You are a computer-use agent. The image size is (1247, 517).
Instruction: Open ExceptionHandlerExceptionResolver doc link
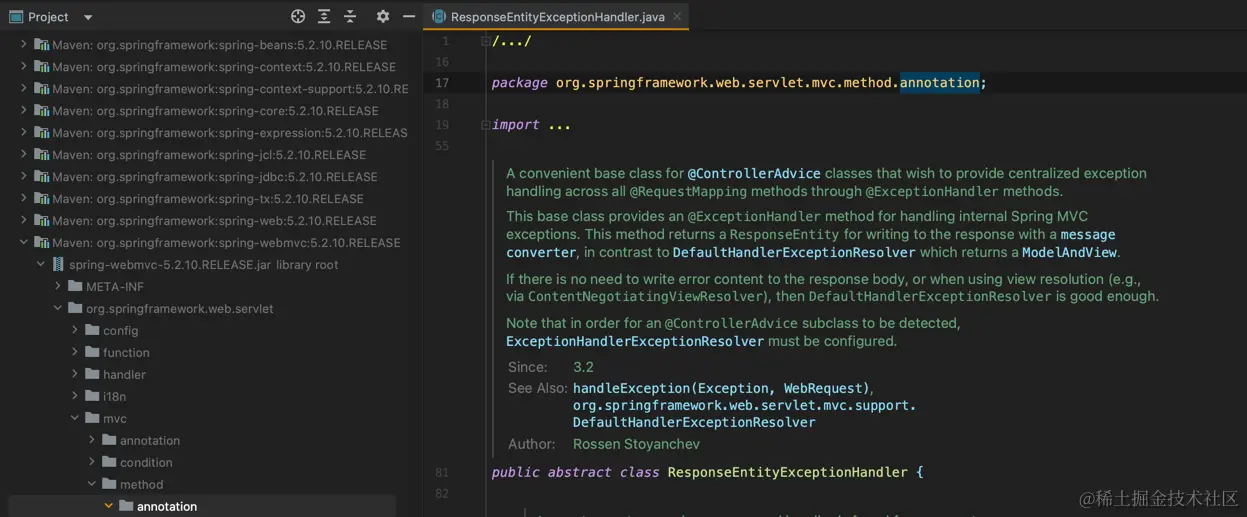(635, 341)
